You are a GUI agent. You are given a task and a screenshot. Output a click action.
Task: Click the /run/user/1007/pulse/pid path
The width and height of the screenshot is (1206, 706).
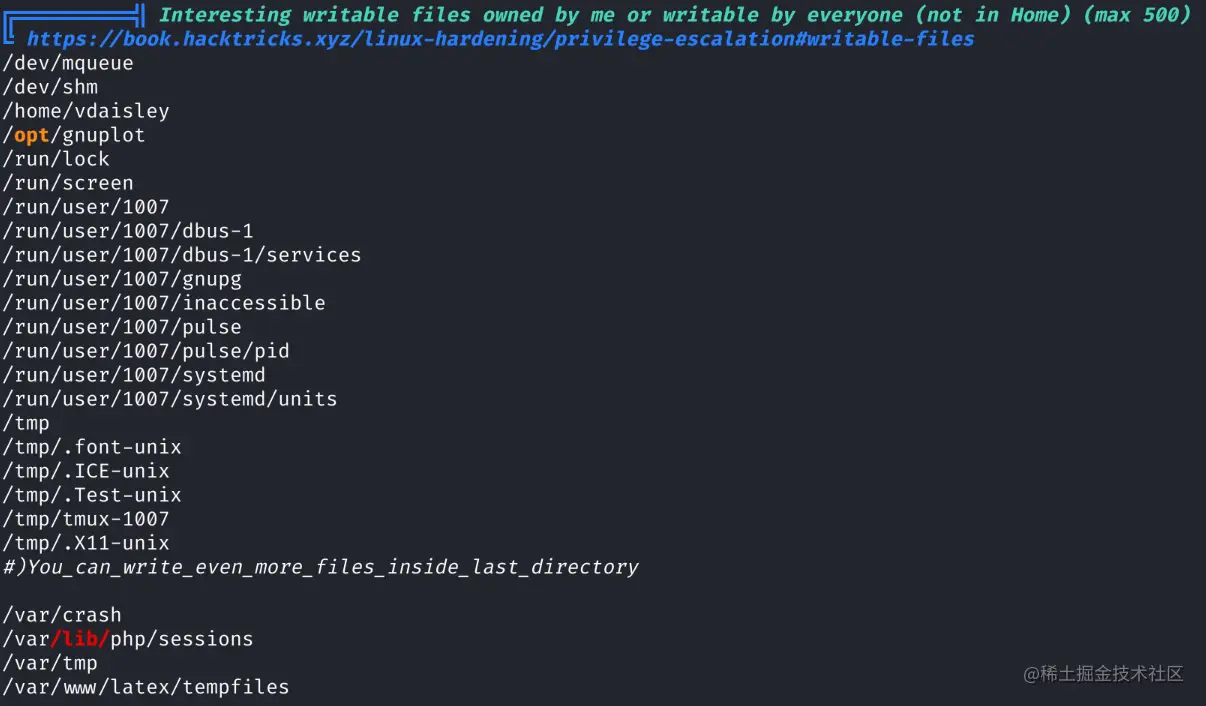pos(146,351)
